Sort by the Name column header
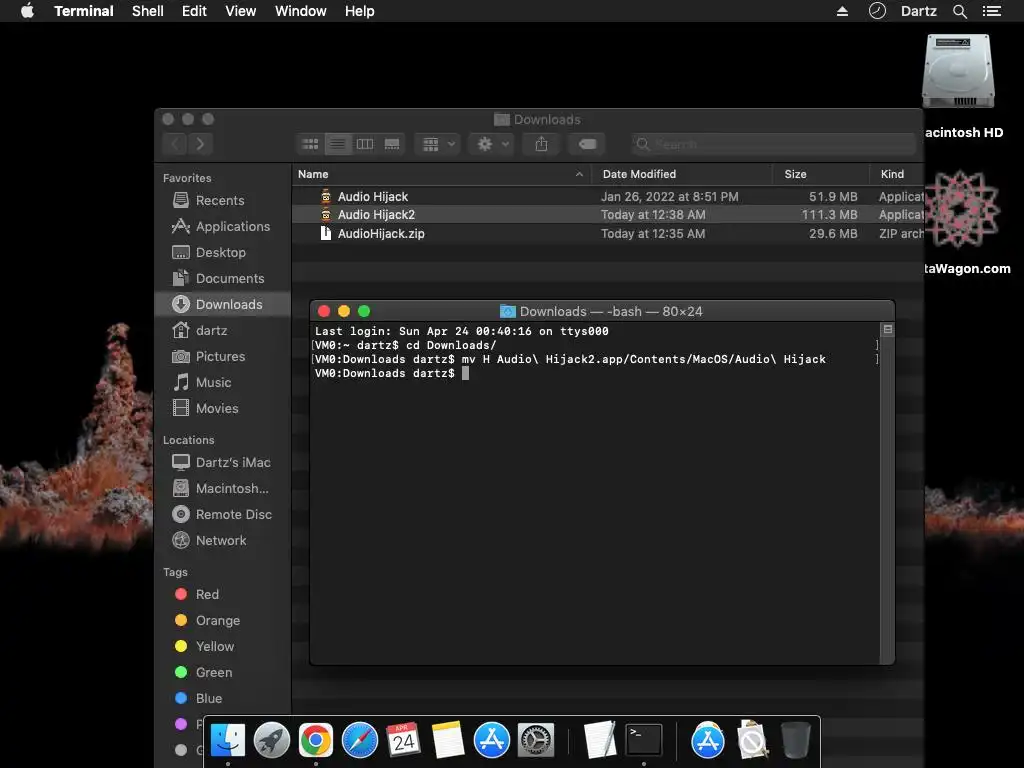 click(x=441, y=174)
